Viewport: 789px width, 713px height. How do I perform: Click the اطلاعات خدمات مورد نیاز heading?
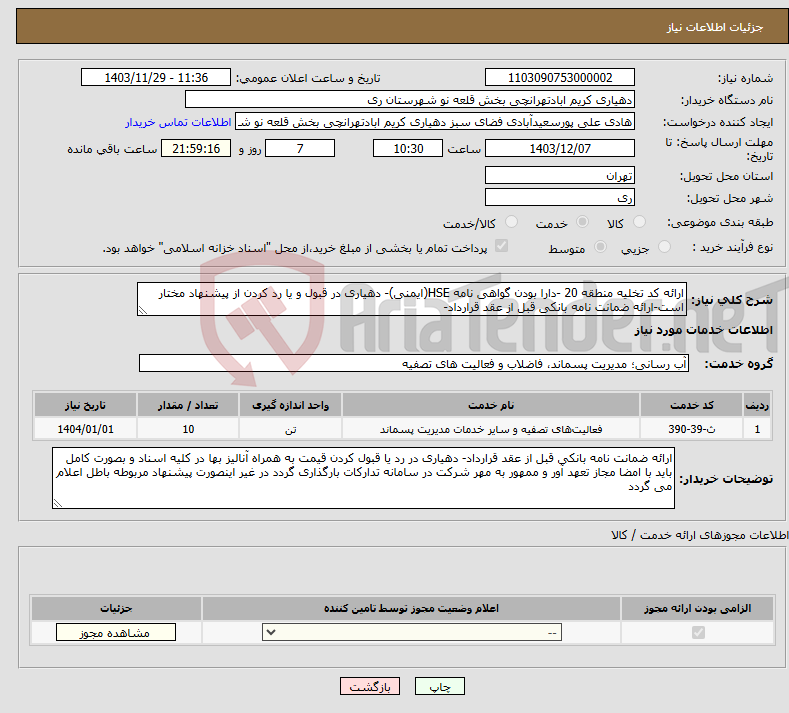click(x=703, y=330)
